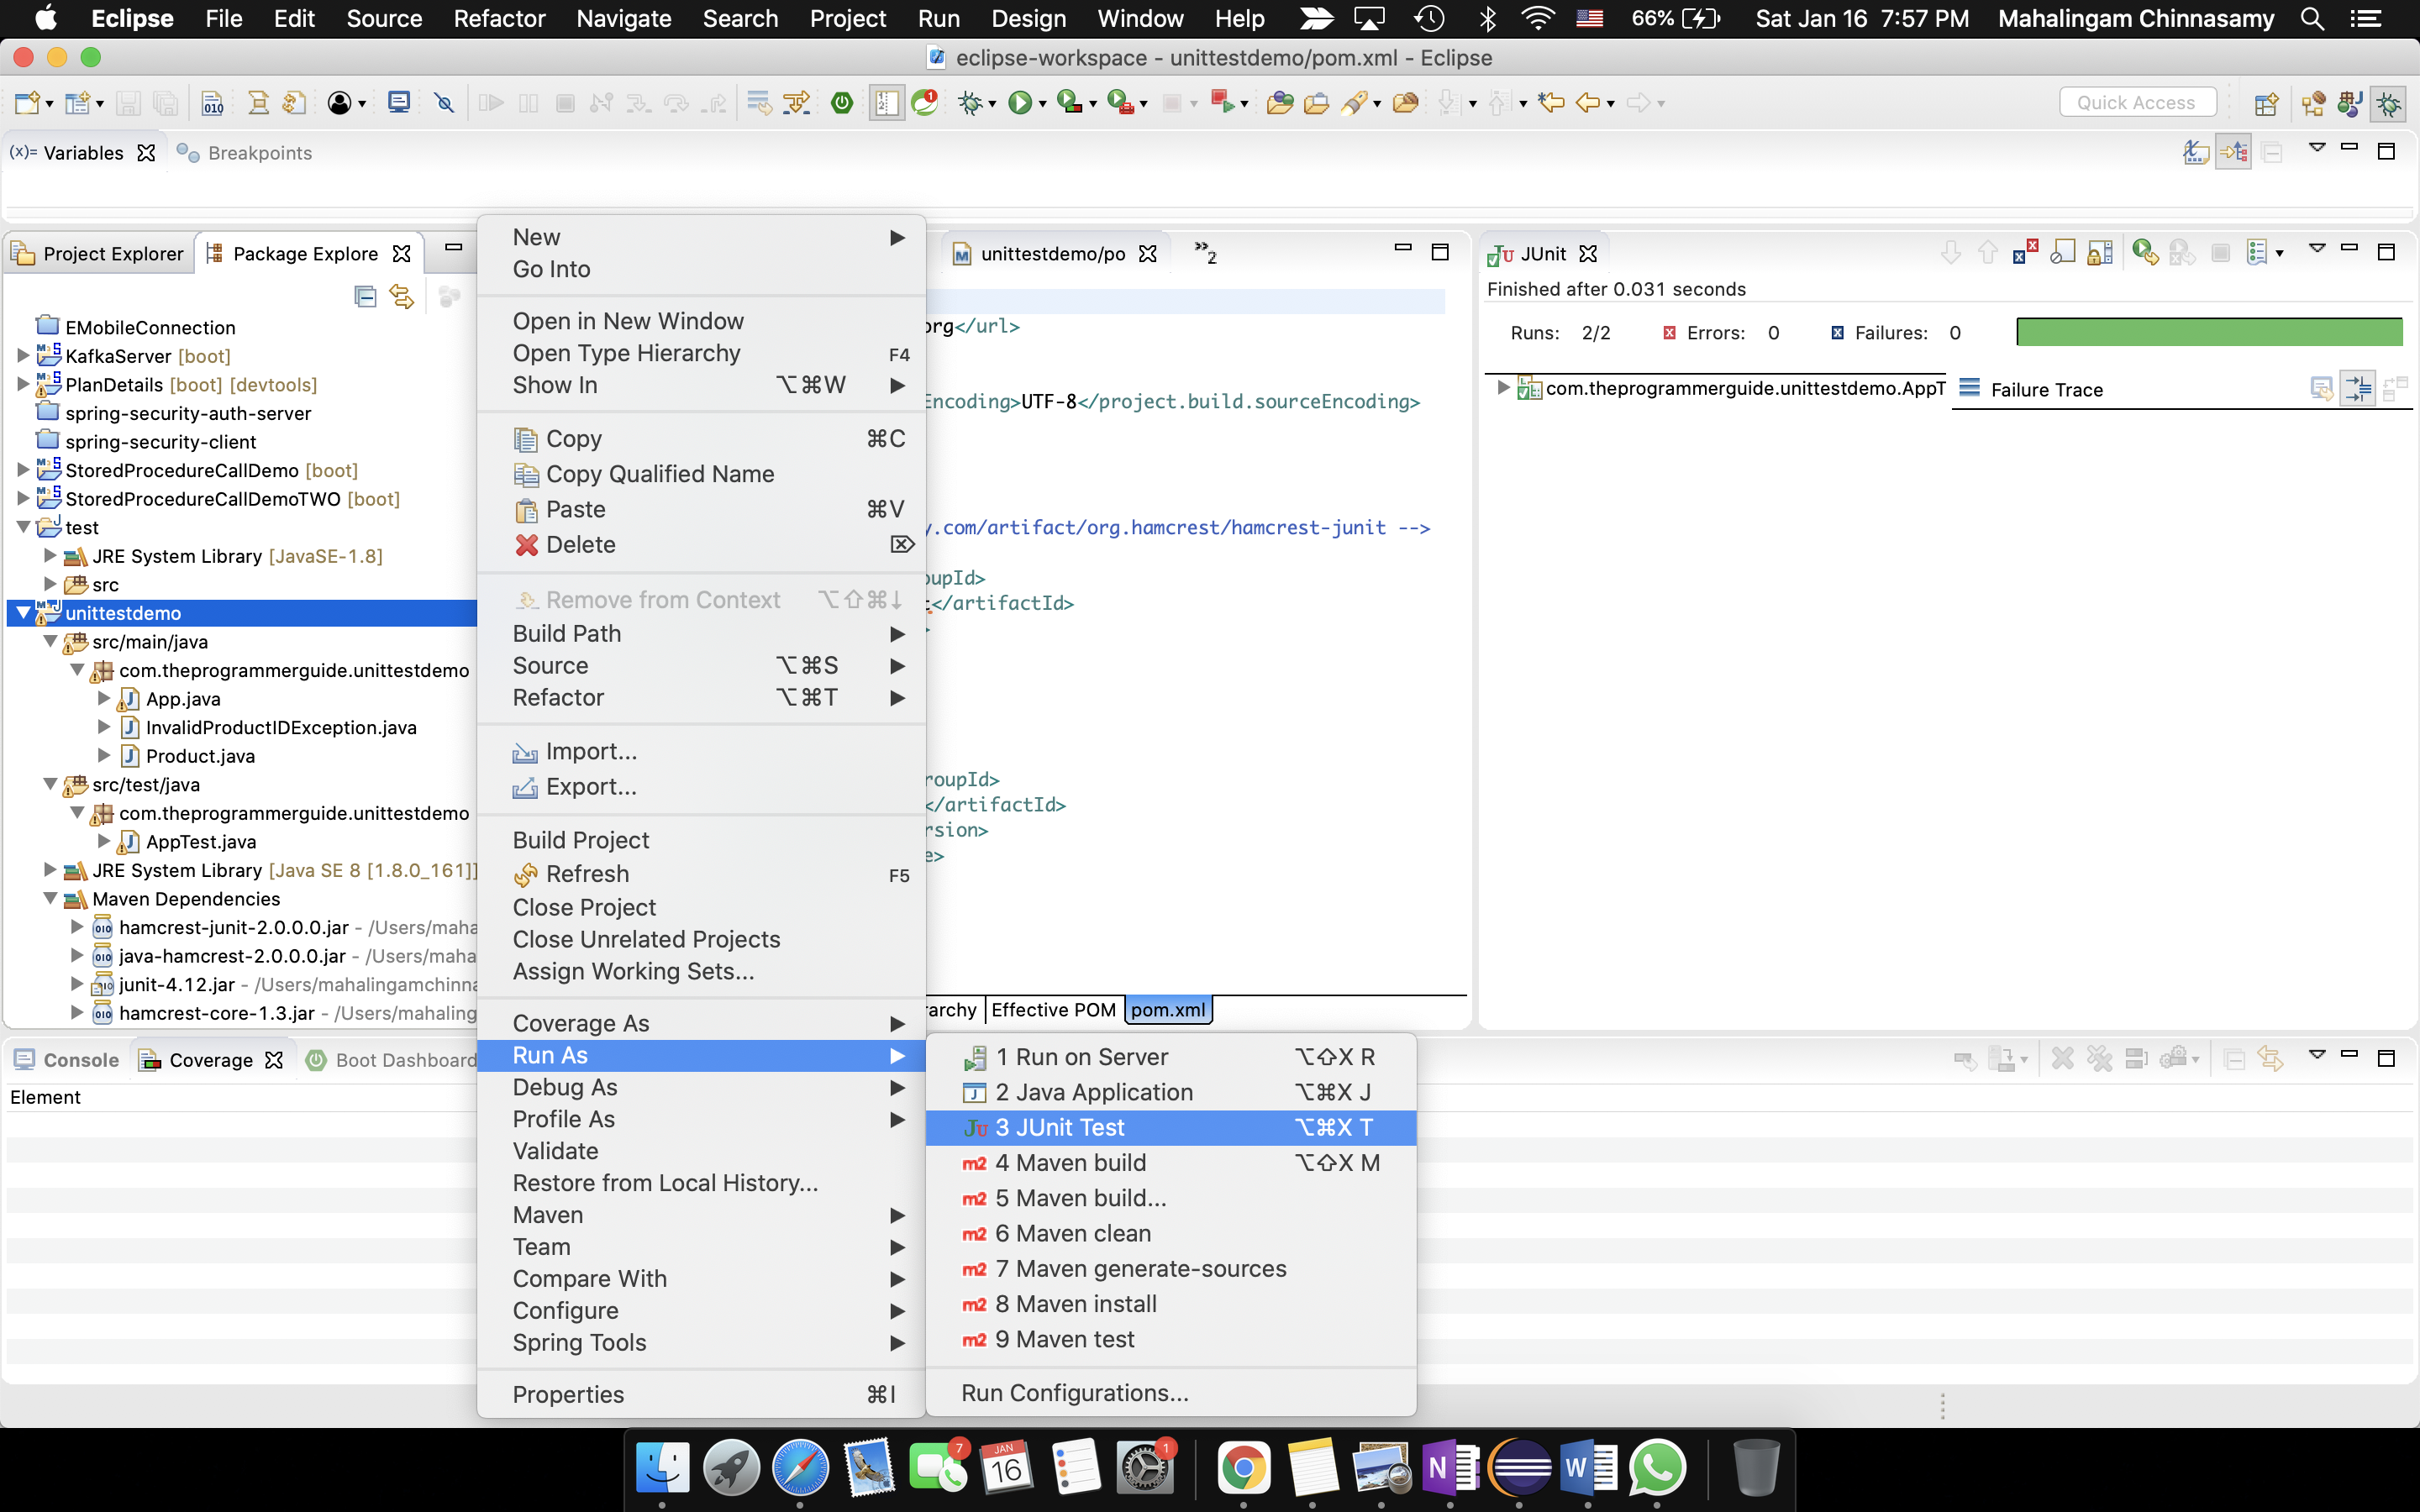The image size is (2420, 1512).
Task: Open Test Run History dropdown arrow
Action: pyautogui.click(x=2280, y=254)
